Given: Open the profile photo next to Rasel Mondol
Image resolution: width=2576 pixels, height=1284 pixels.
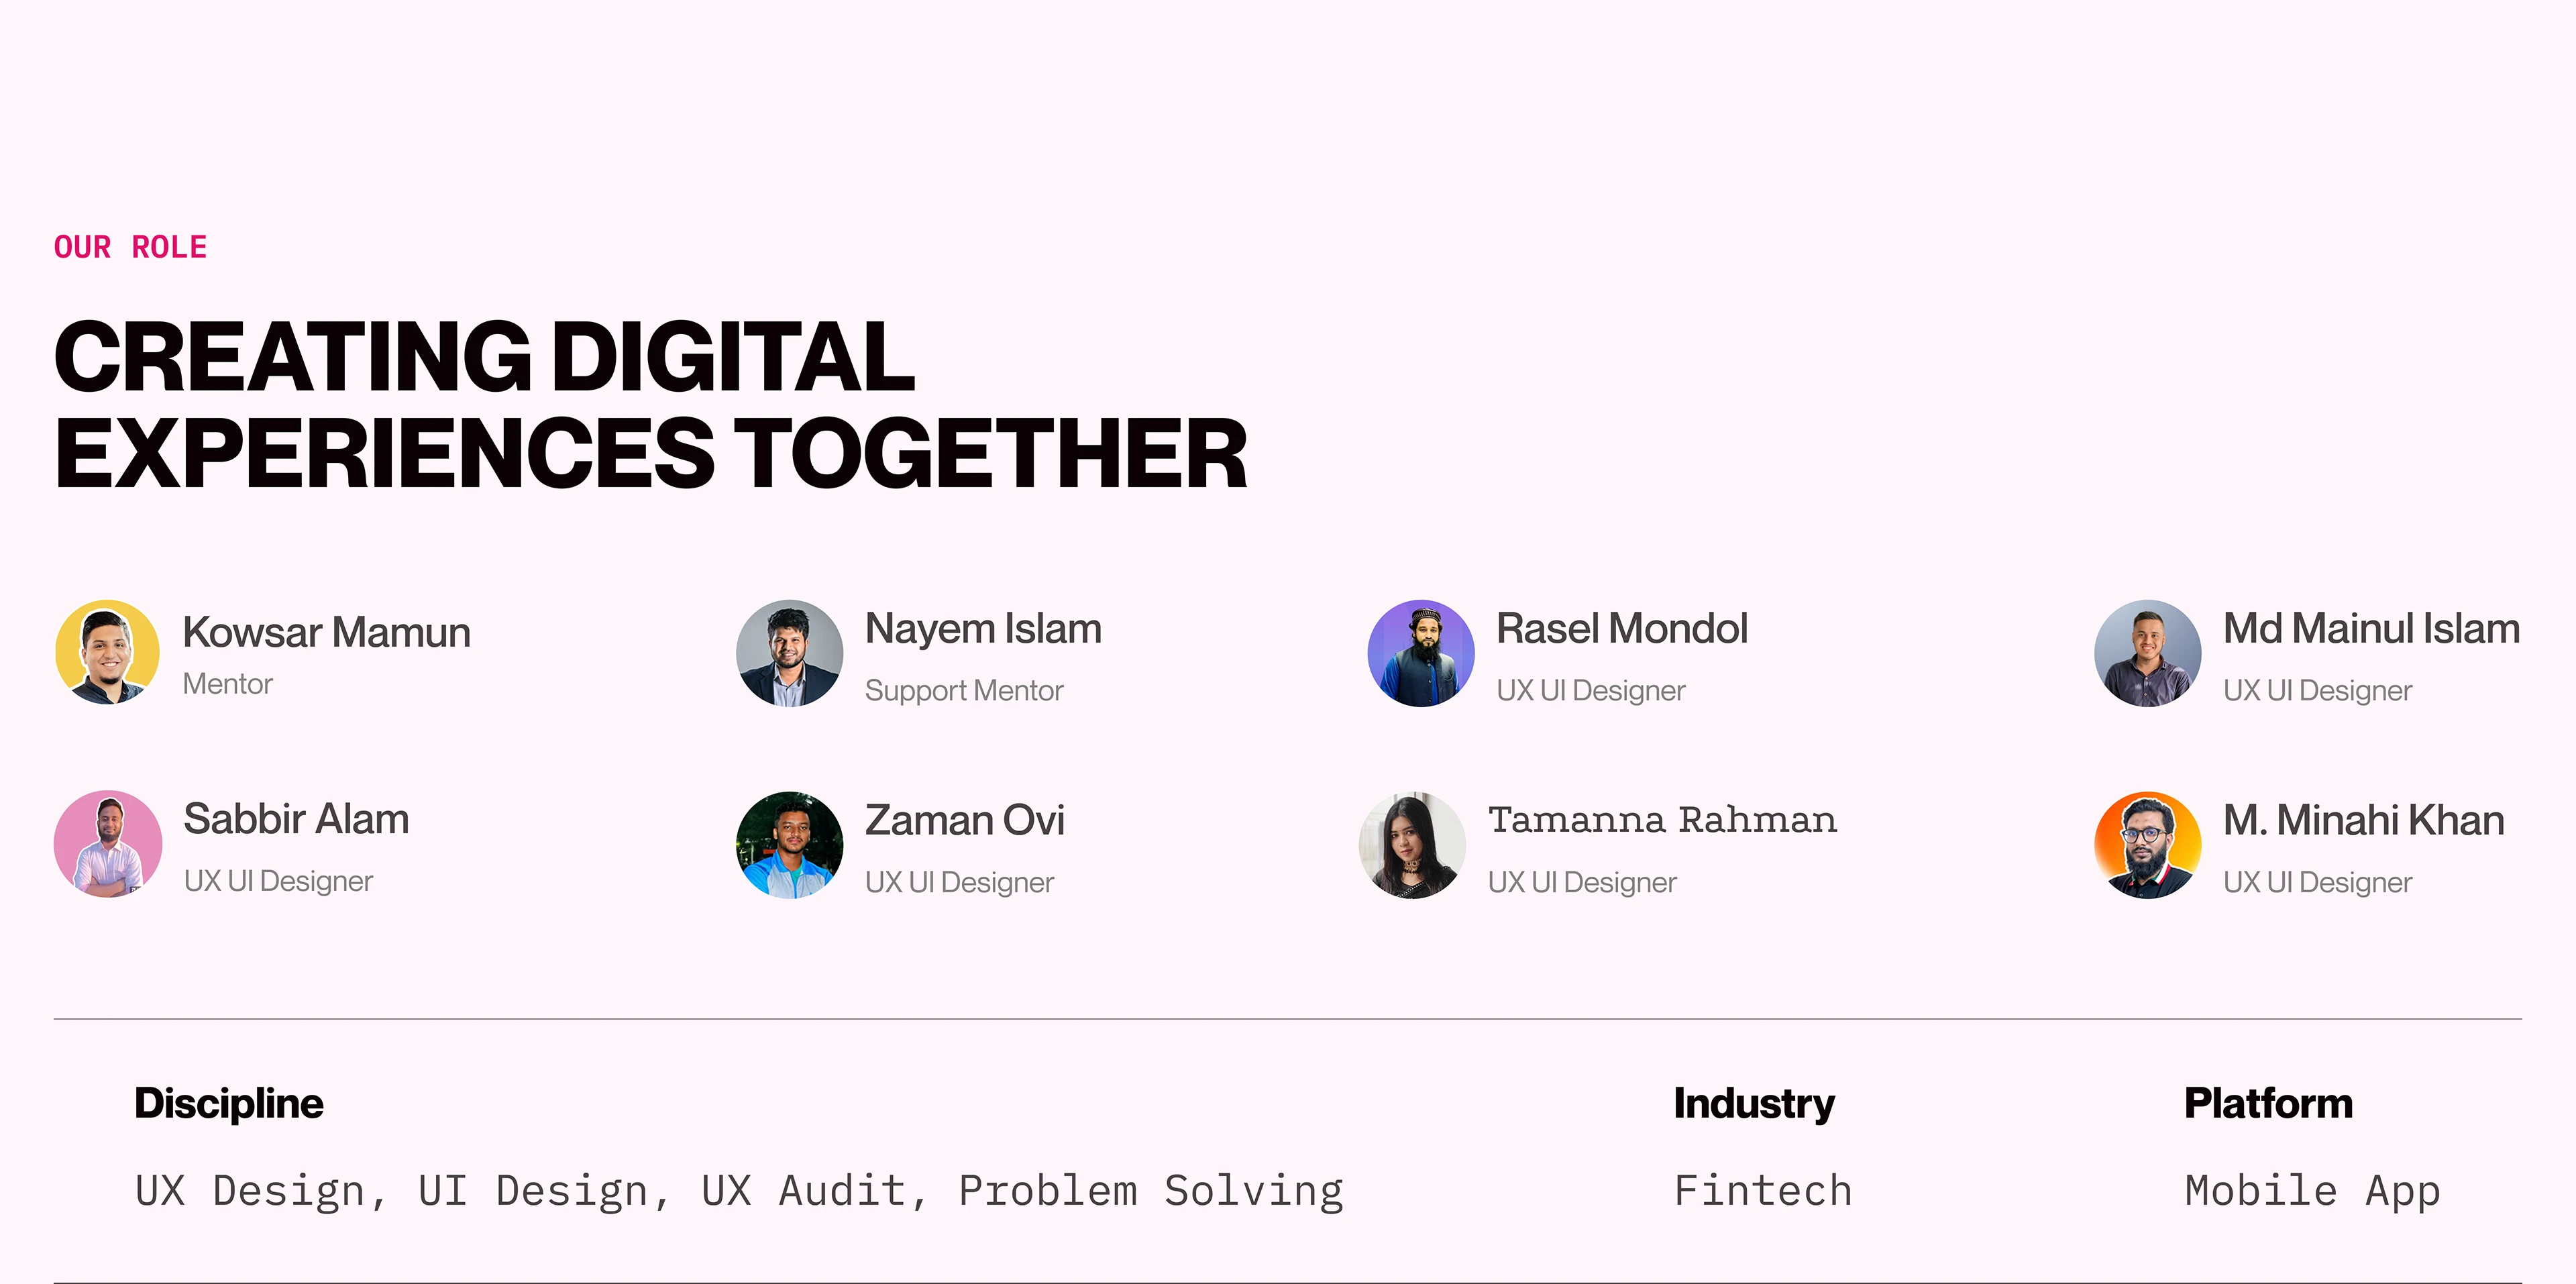Looking at the screenshot, I should pyautogui.click(x=1420, y=653).
